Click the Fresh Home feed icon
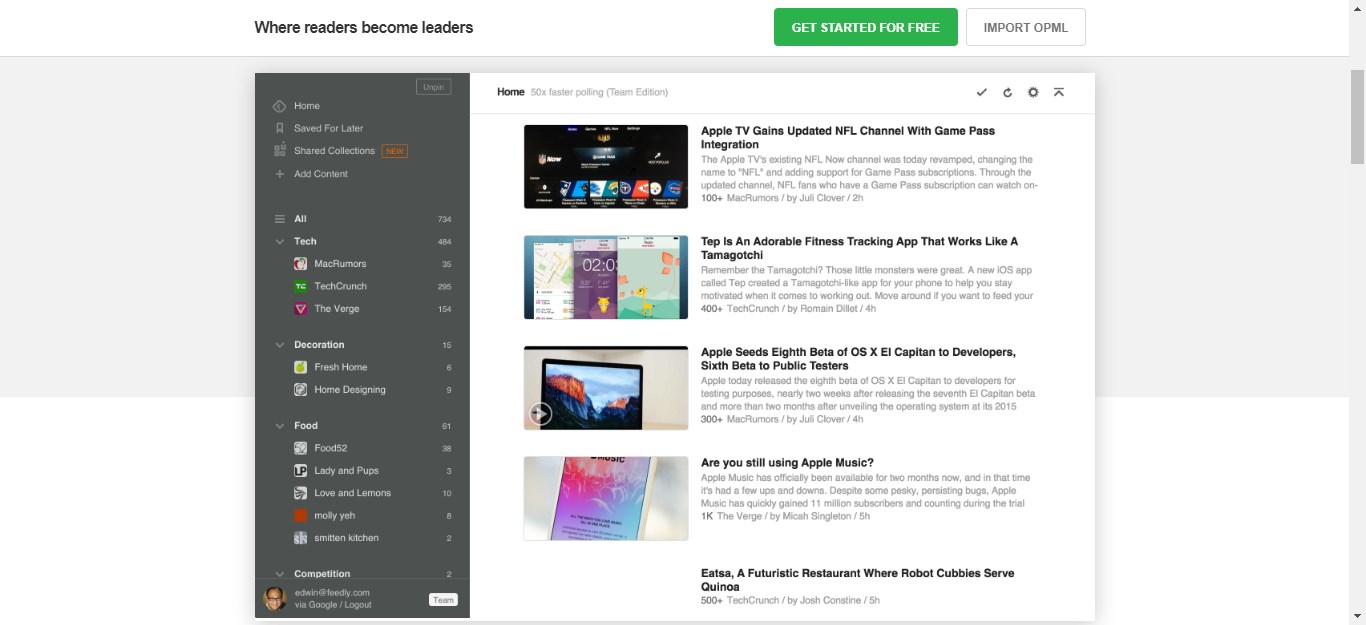Viewport: 1366px width, 625px height. coord(301,367)
